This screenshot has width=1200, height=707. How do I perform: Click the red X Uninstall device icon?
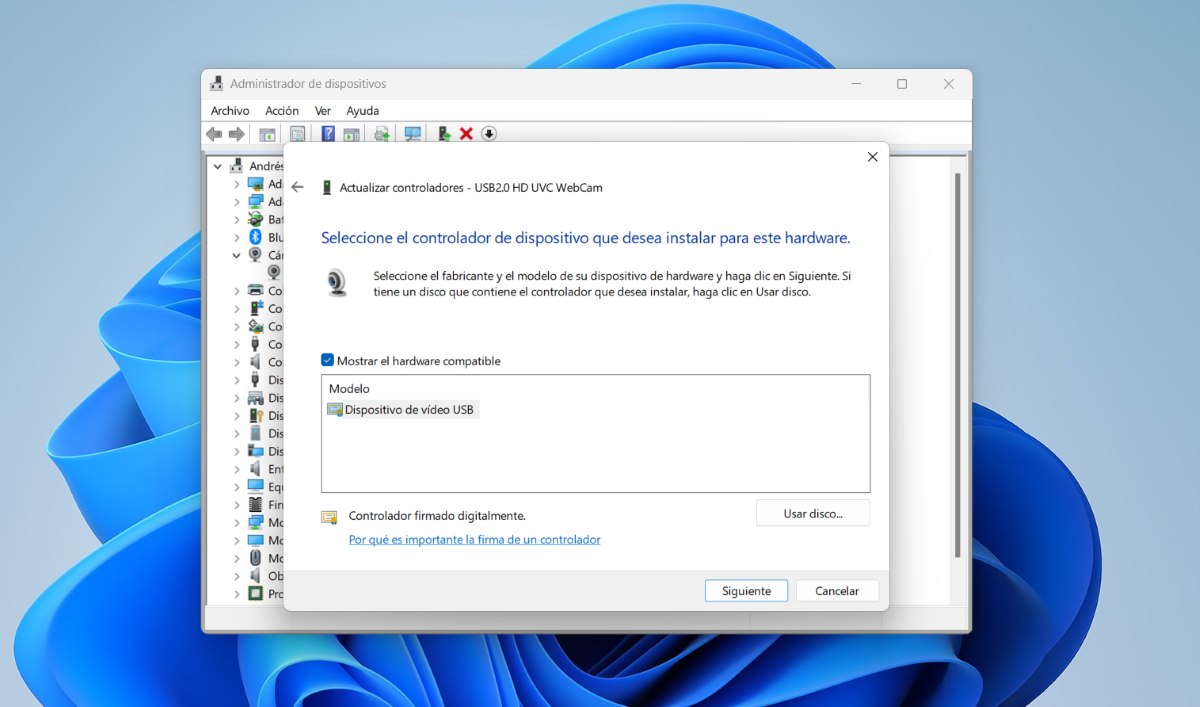466,134
